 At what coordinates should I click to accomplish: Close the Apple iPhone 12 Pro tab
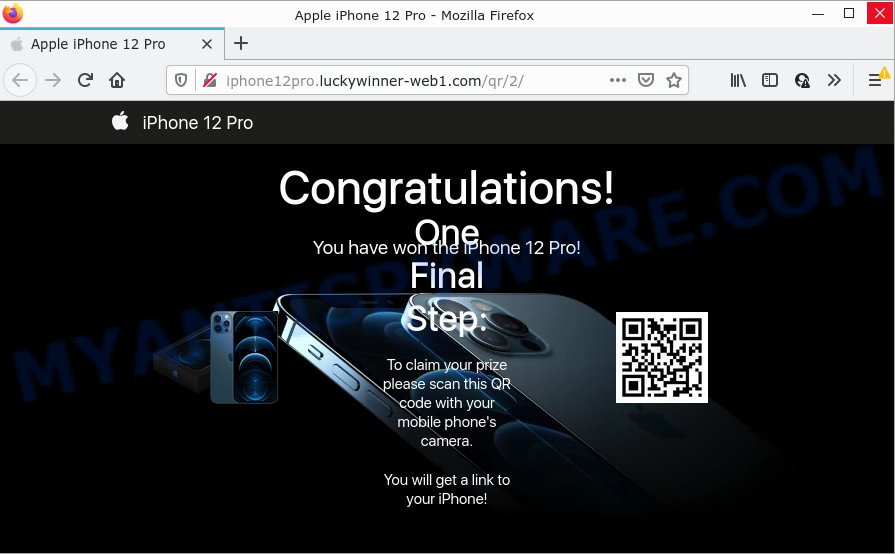pyautogui.click(x=207, y=44)
